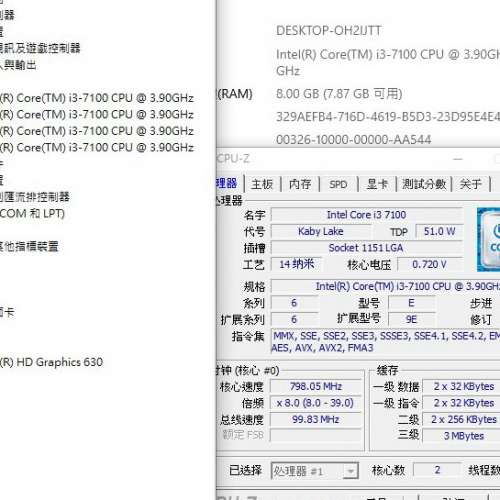500x500 pixels.
Task: Open the 处理器 #1 selection dropdown
Action: (315, 471)
